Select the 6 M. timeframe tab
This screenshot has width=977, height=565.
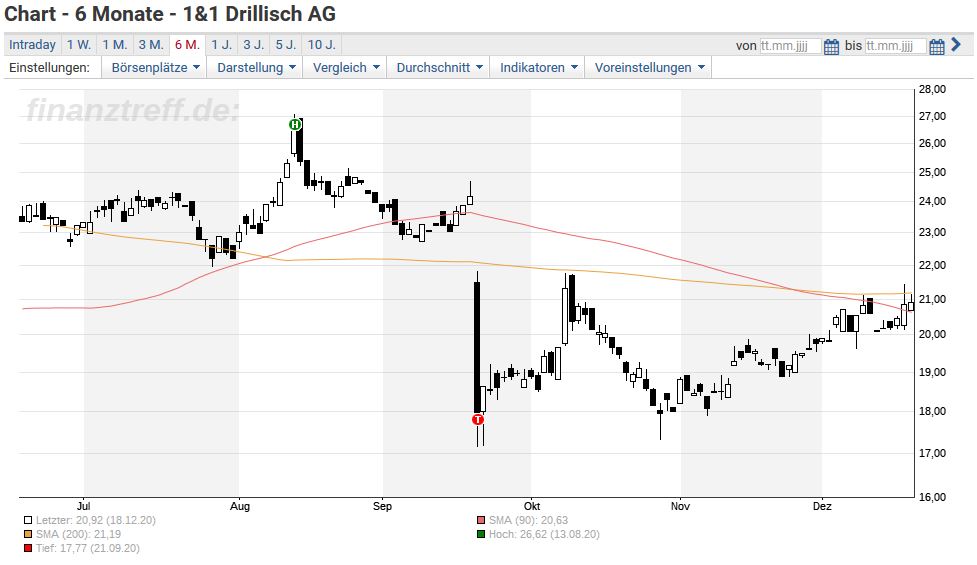(x=188, y=45)
